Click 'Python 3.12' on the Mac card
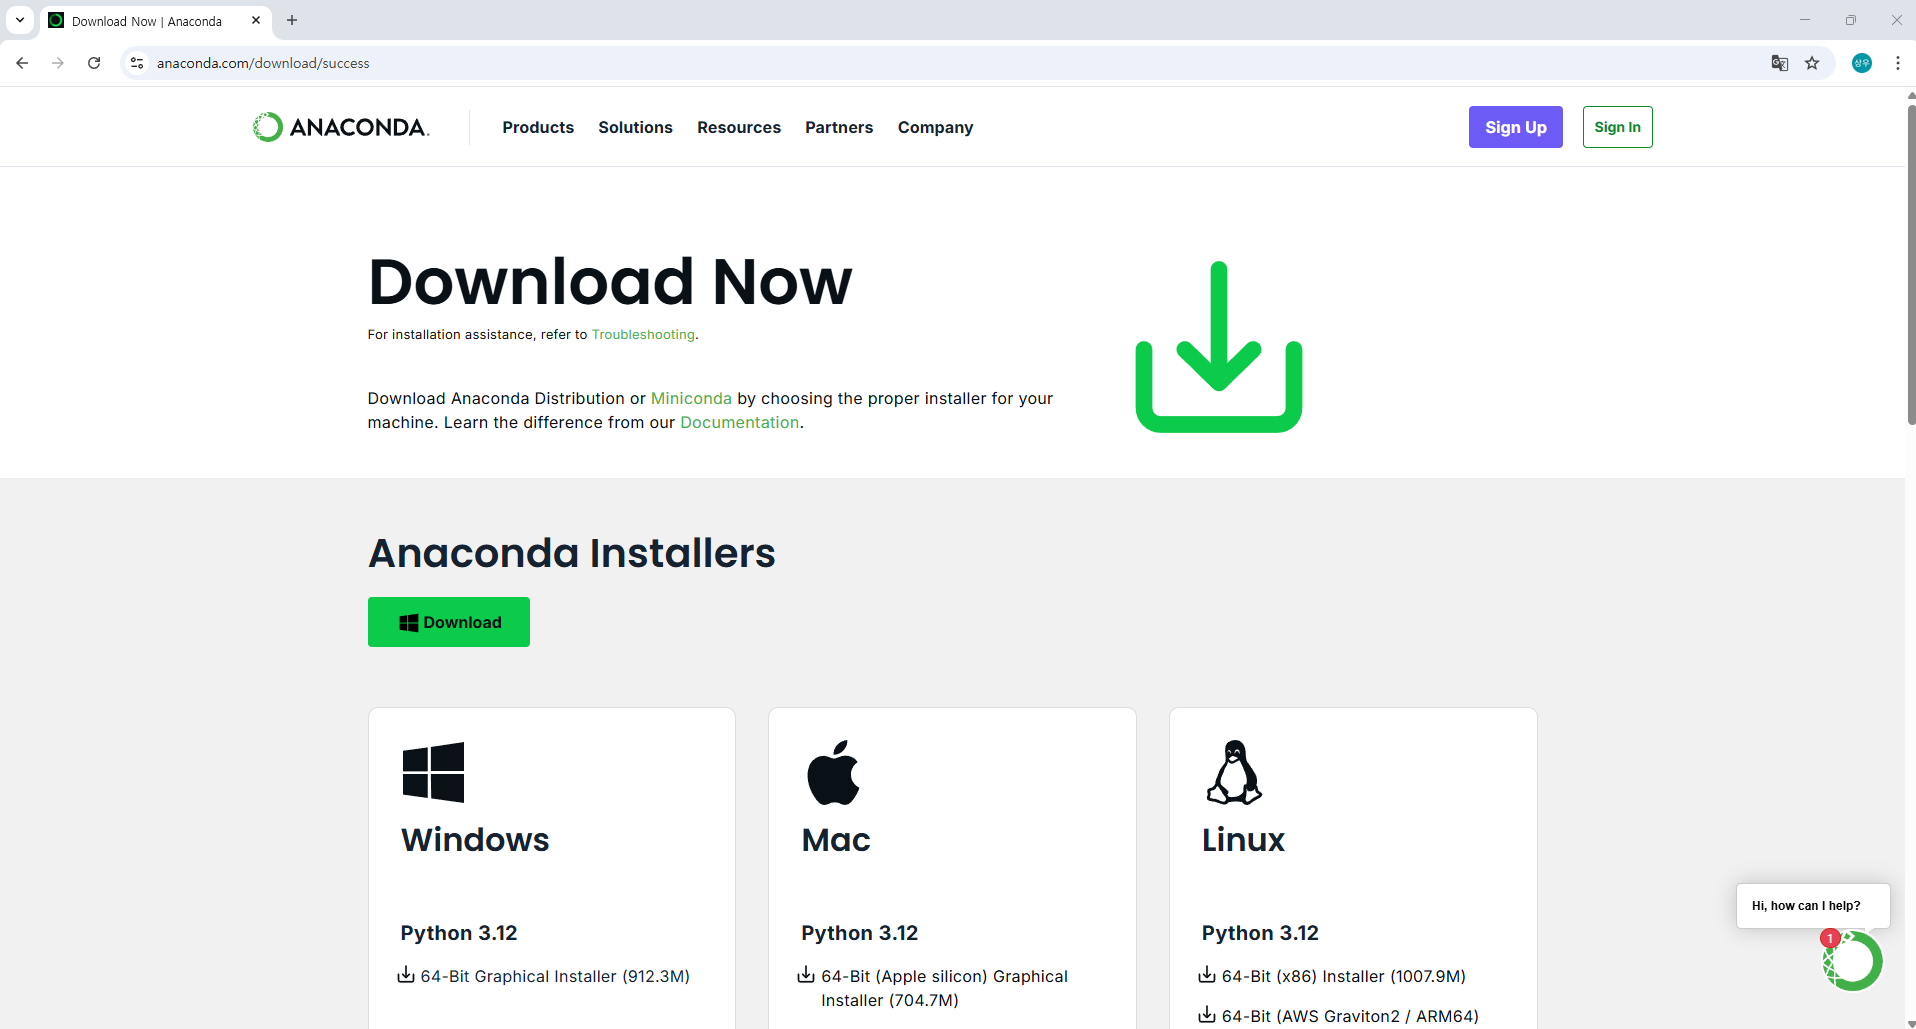Viewport: 1916px width, 1029px height. point(860,933)
